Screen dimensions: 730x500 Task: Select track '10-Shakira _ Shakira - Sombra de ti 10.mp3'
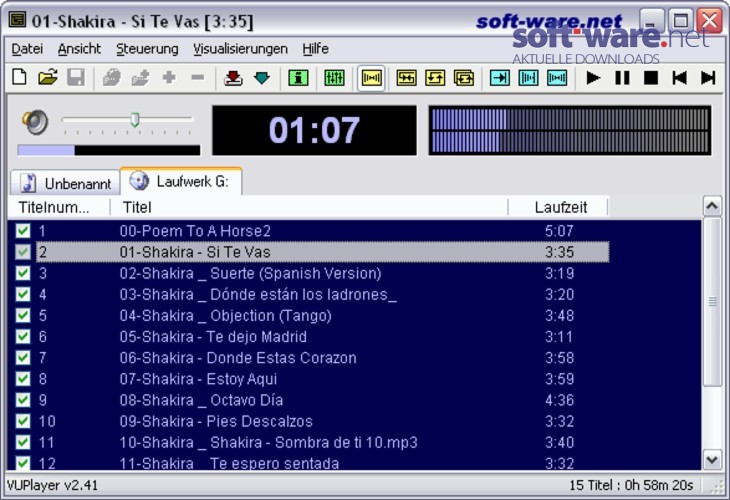click(x=269, y=442)
